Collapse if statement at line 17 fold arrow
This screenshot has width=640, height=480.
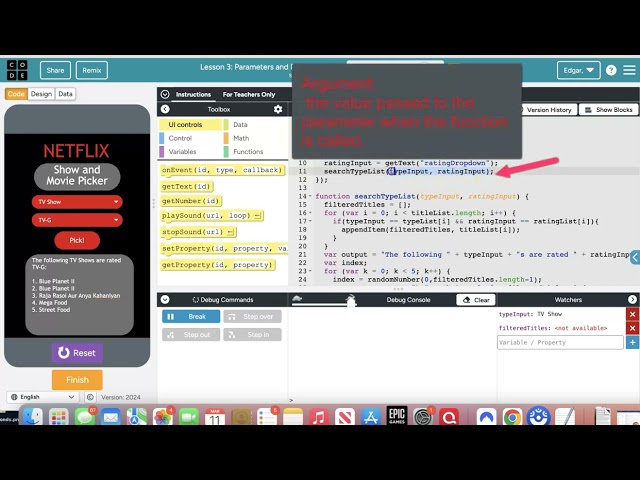310,221
